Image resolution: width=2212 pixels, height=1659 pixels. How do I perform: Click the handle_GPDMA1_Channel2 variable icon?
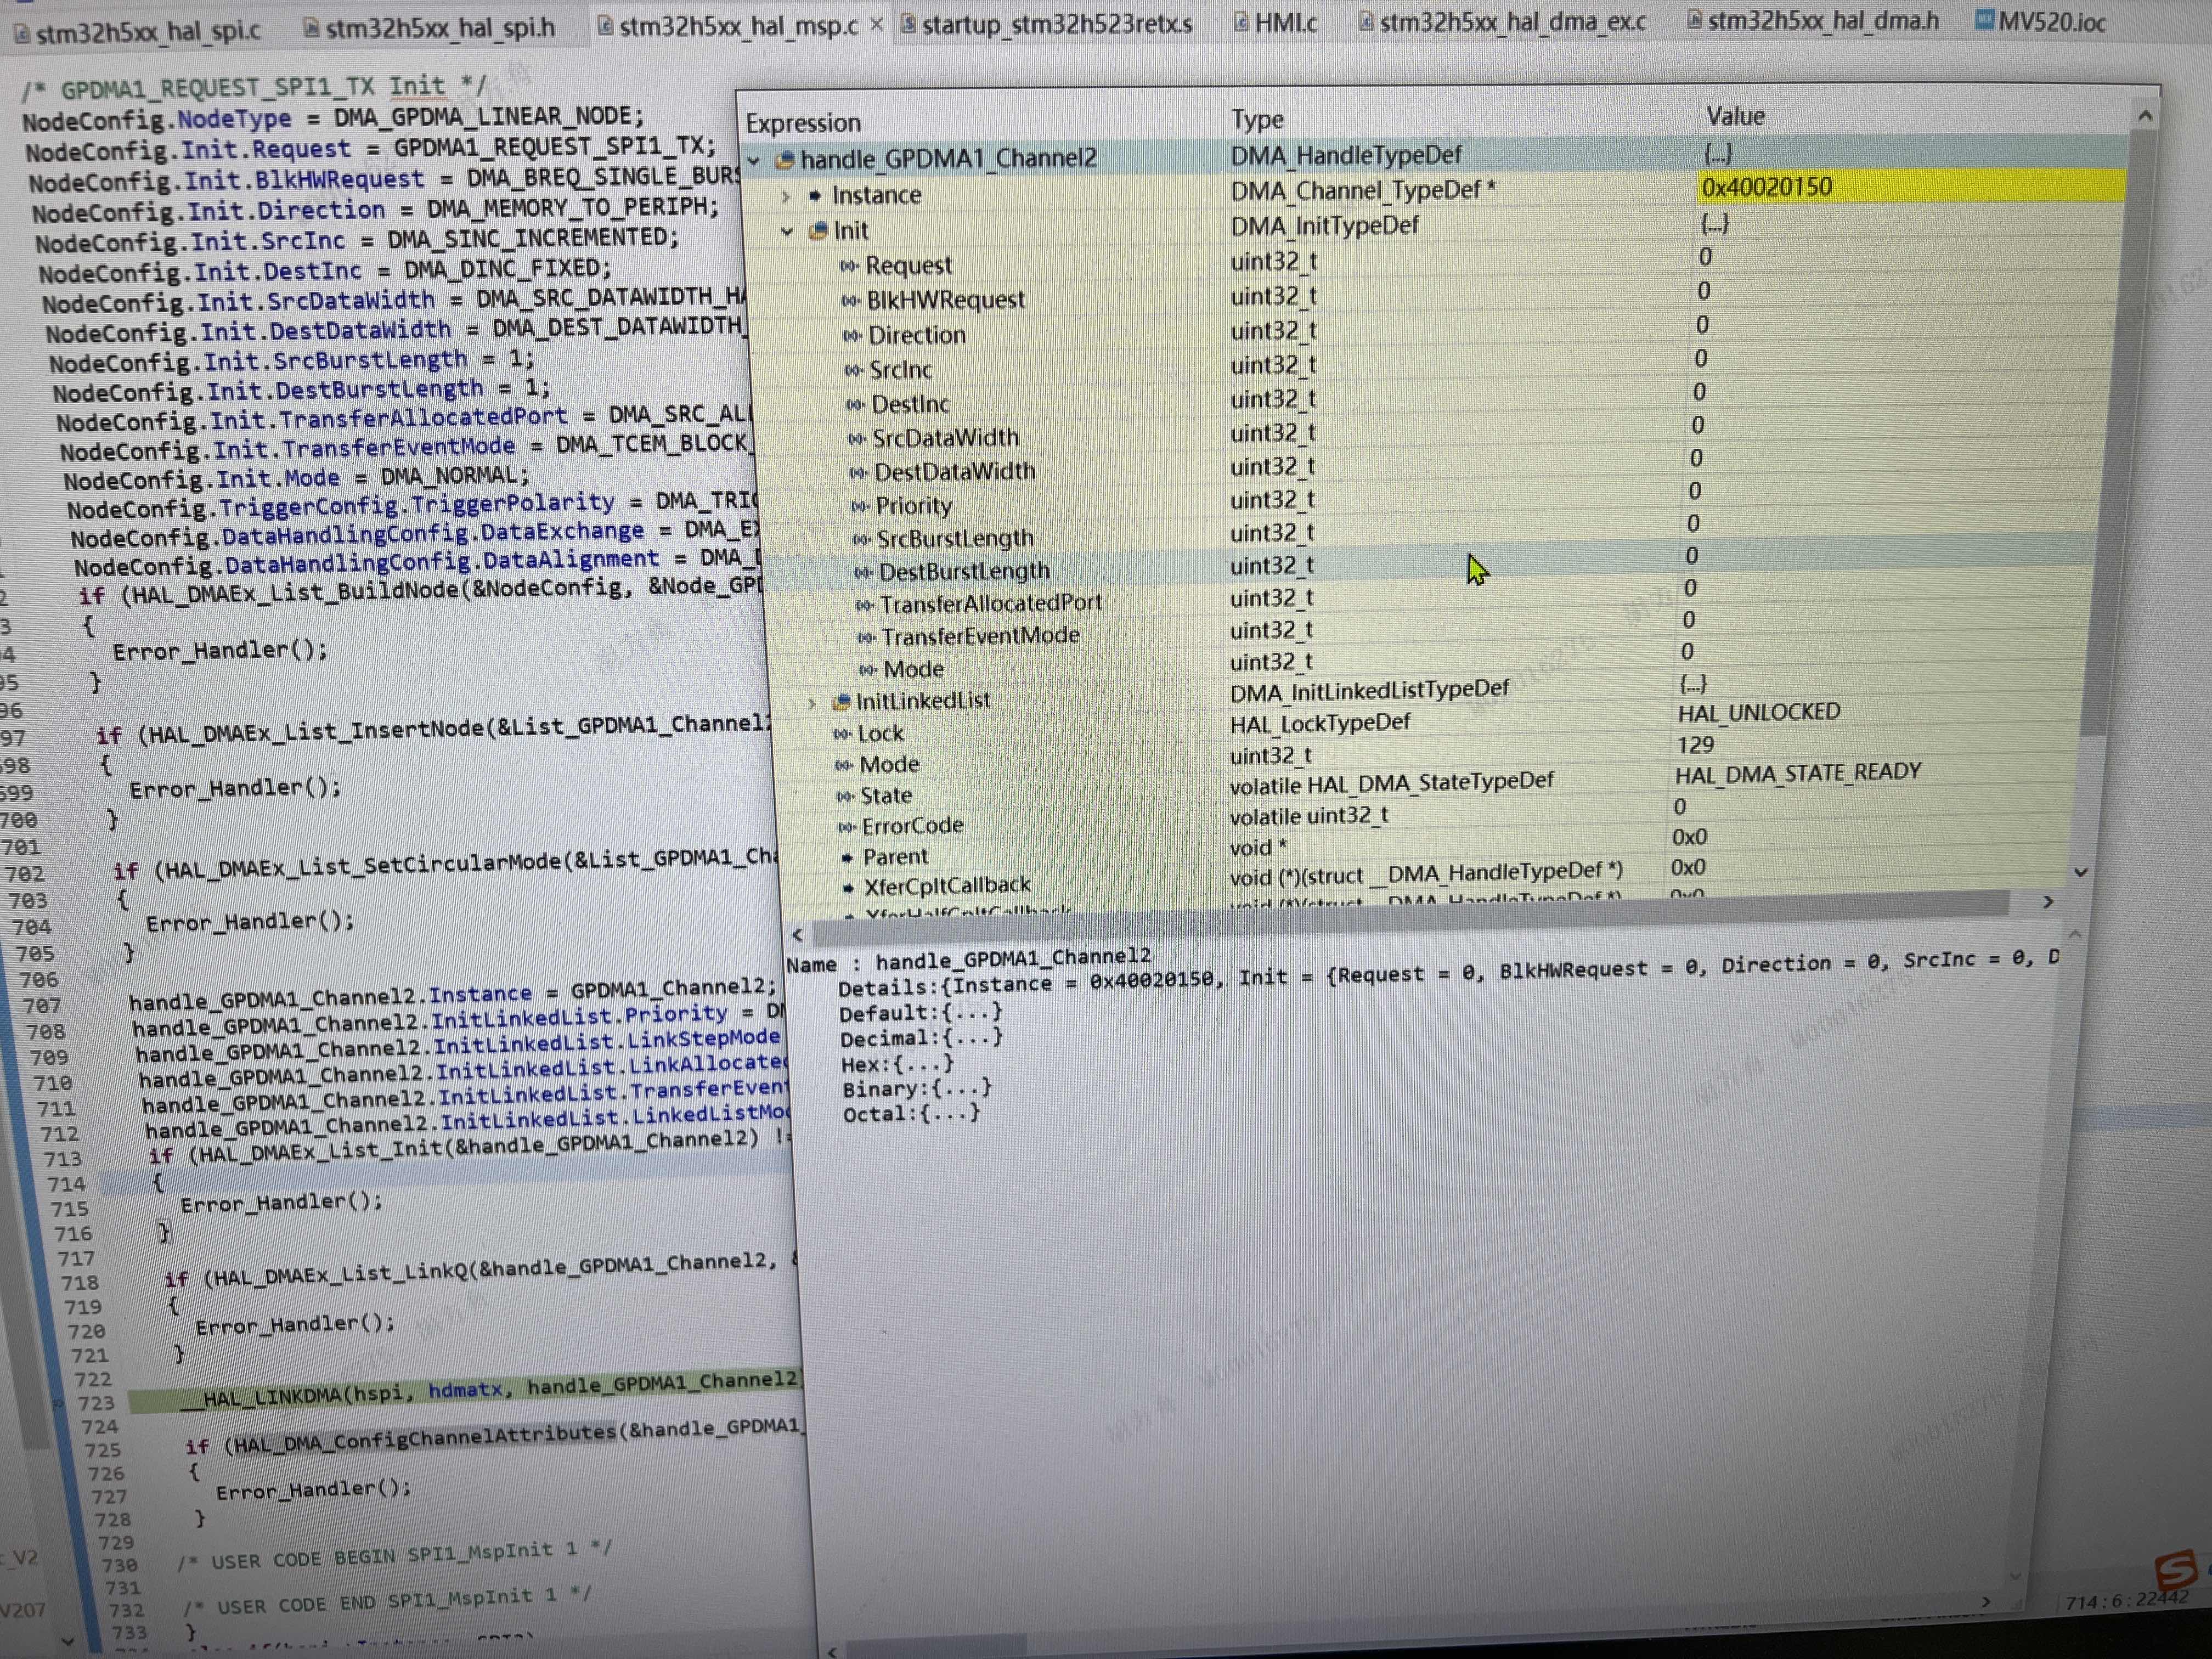[785, 160]
